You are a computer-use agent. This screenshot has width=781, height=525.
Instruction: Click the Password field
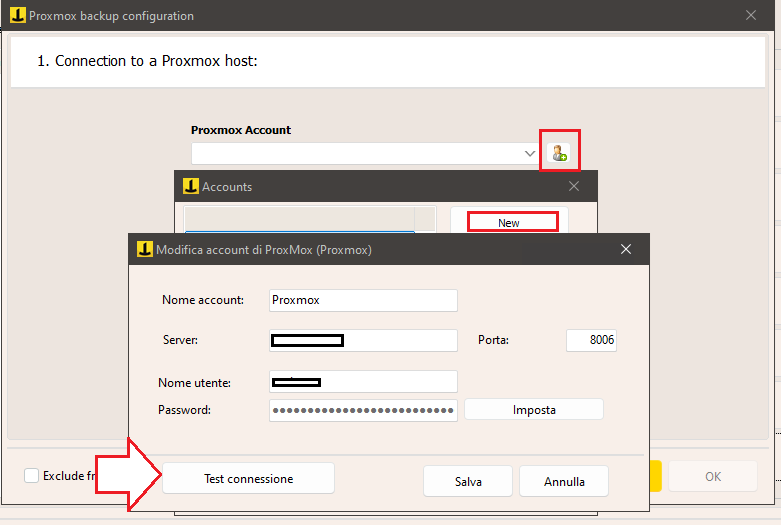click(363, 410)
